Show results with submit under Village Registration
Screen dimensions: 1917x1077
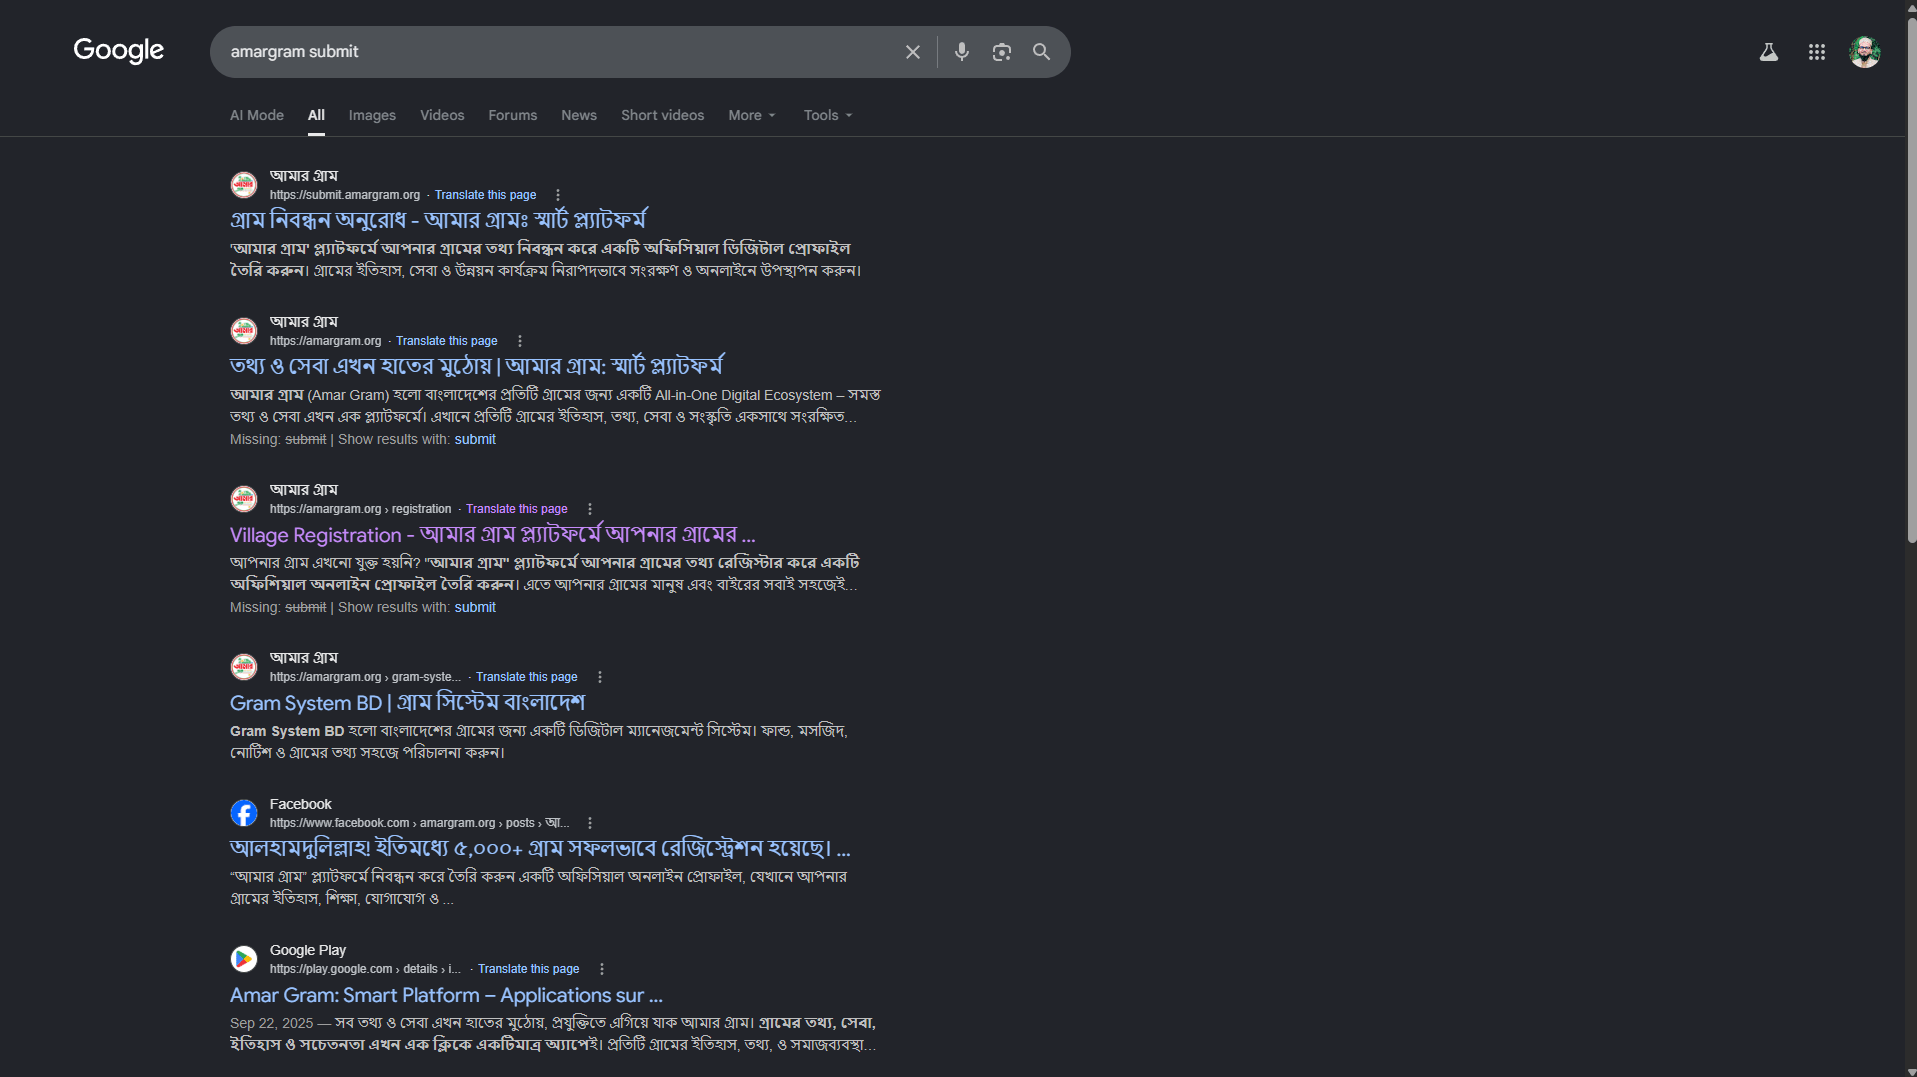pyautogui.click(x=475, y=607)
